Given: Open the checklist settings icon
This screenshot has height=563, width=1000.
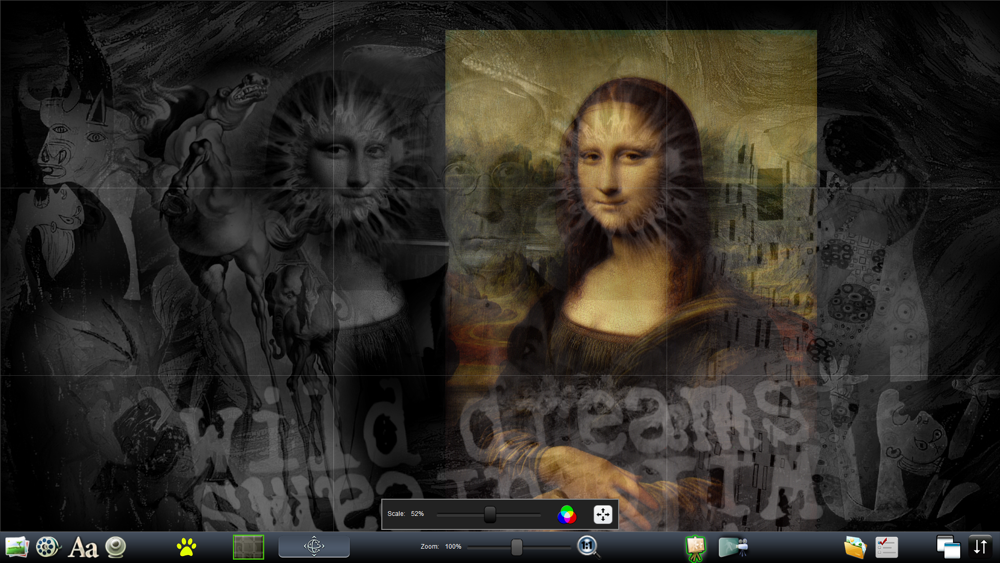Looking at the screenshot, I should pyautogui.click(x=886, y=546).
